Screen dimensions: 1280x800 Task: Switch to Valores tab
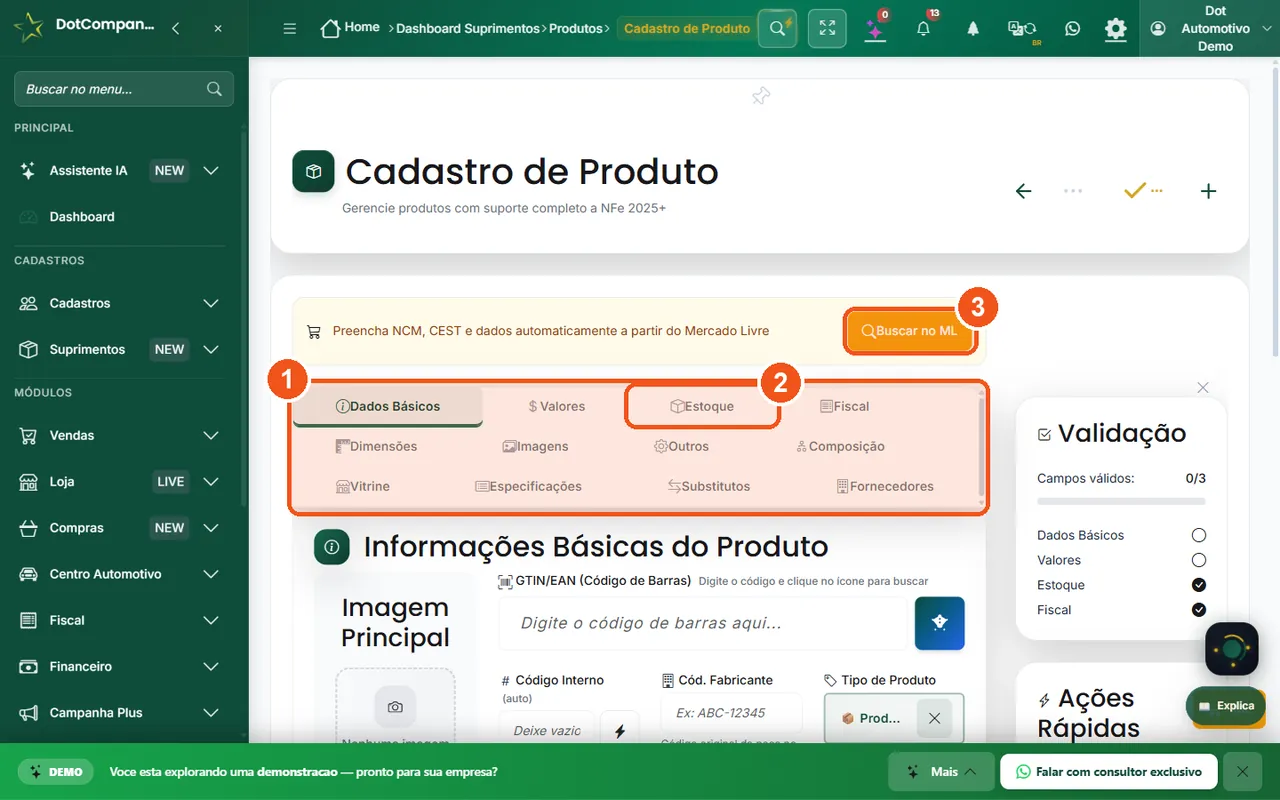pyautogui.click(x=556, y=407)
